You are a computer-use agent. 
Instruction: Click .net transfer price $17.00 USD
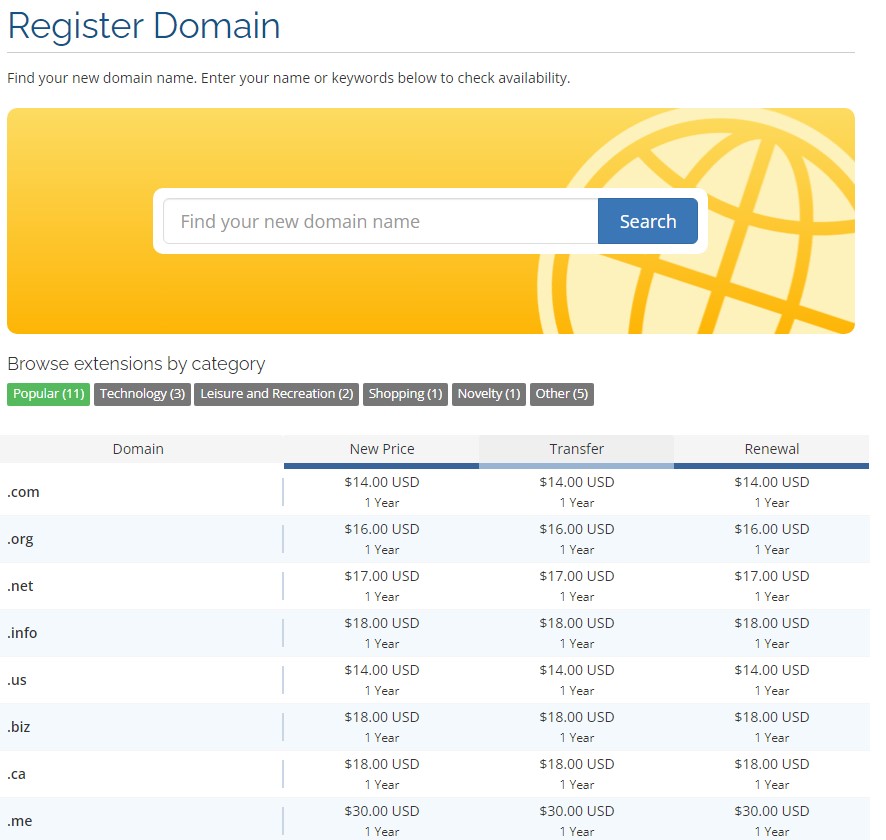(x=577, y=576)
